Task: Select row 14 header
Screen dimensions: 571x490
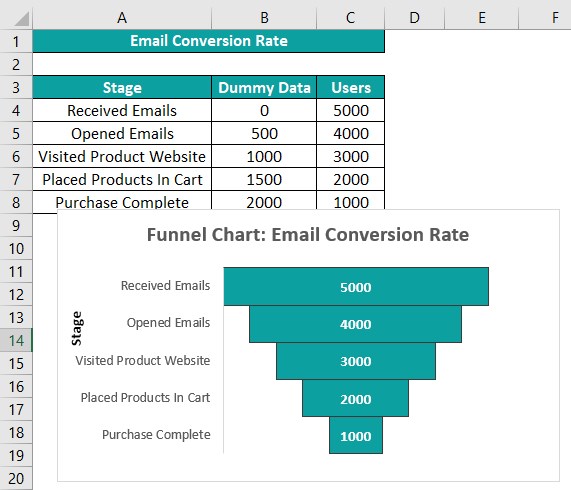Action: pyautogui.click(x=16, y=340)
